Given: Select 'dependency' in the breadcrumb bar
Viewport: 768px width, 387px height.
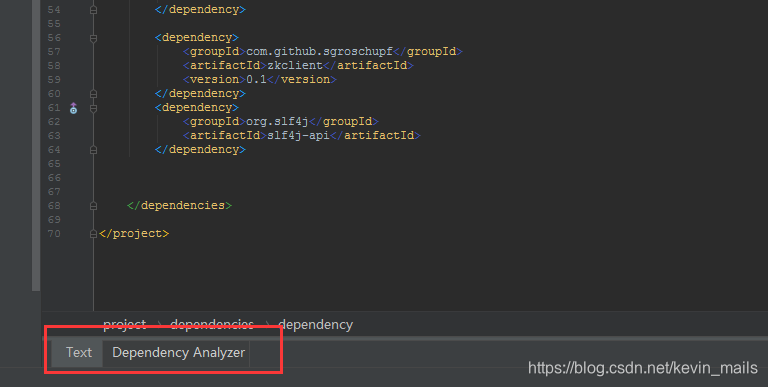Looking at the screenshot, I should (x=315, y=324).
